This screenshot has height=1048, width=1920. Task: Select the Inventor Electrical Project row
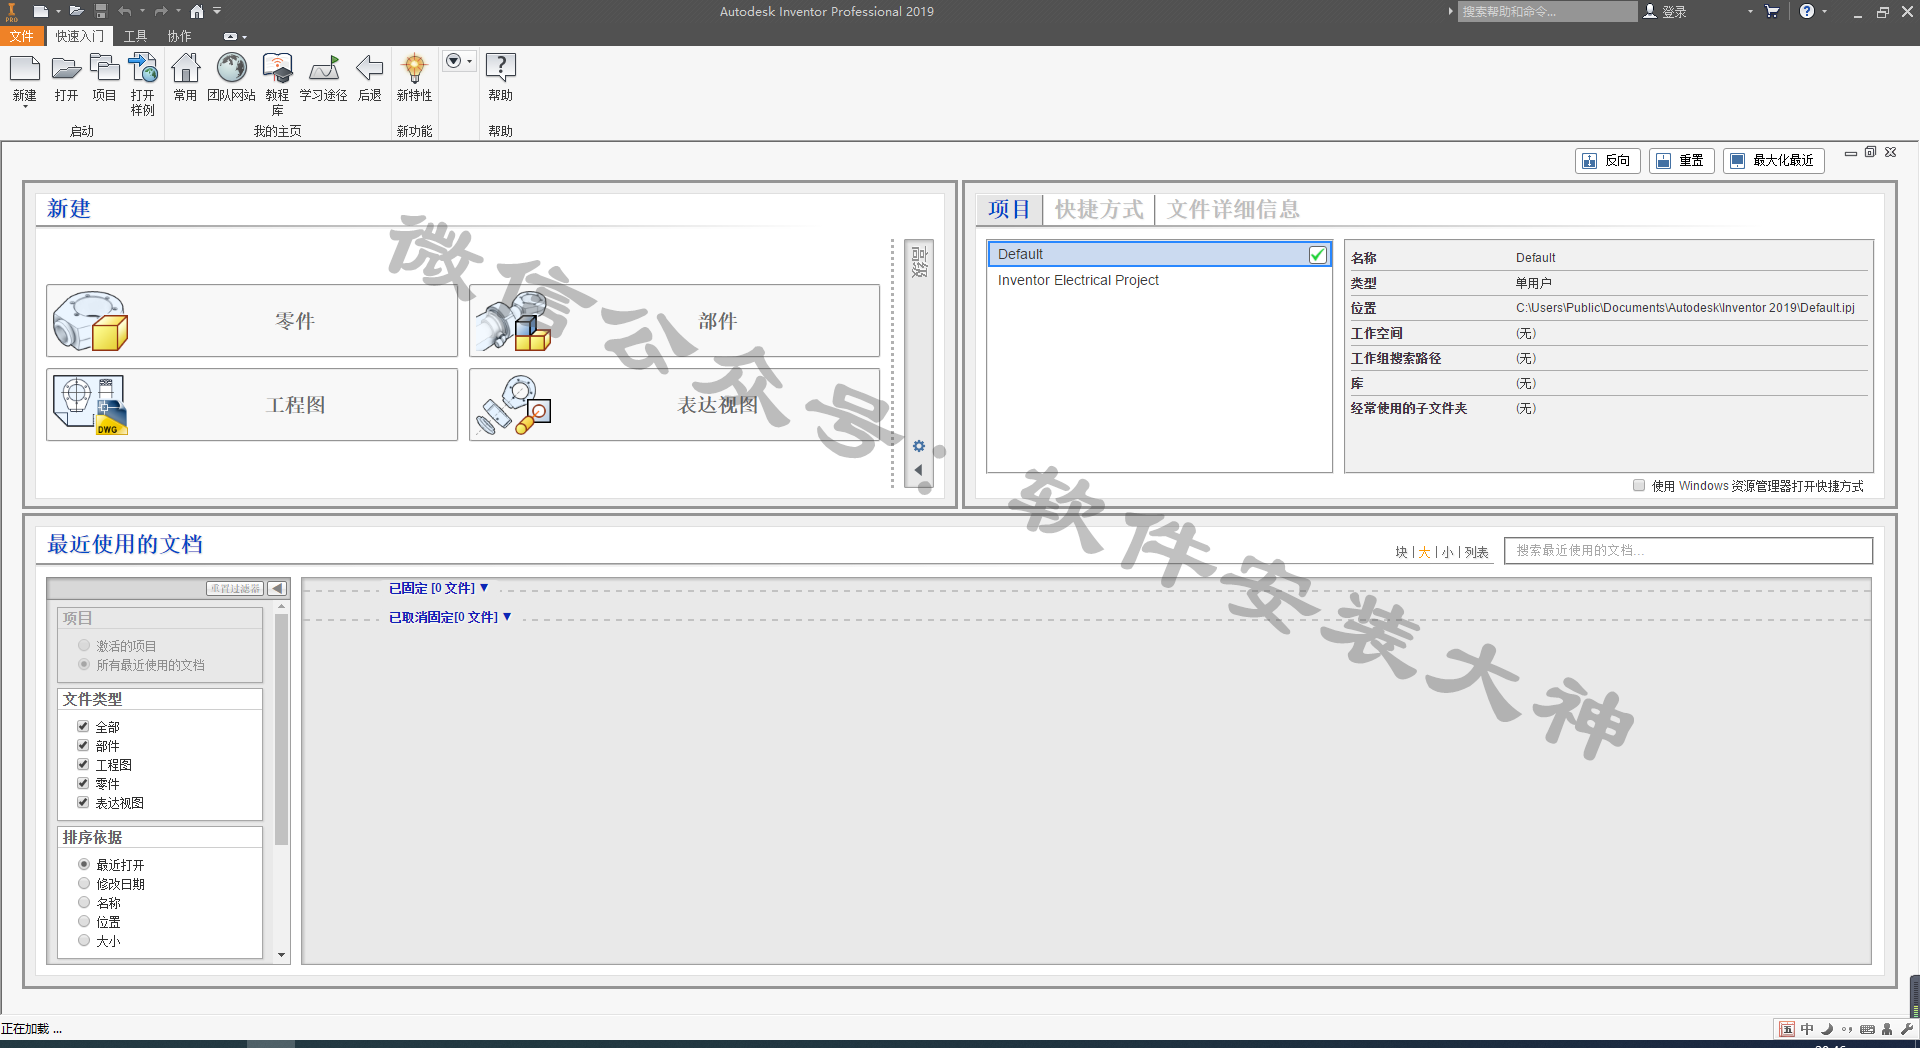tap(1159, 281)
